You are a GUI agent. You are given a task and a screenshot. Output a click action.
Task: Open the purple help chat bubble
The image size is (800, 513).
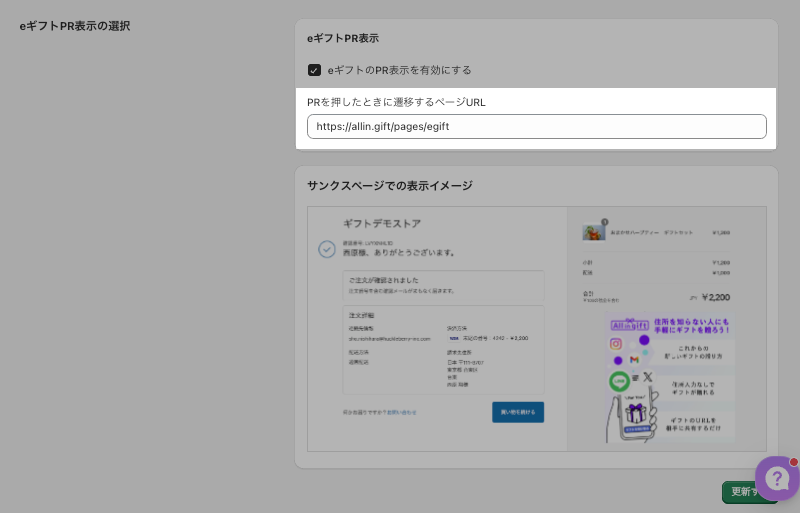[x=777, y=478]
